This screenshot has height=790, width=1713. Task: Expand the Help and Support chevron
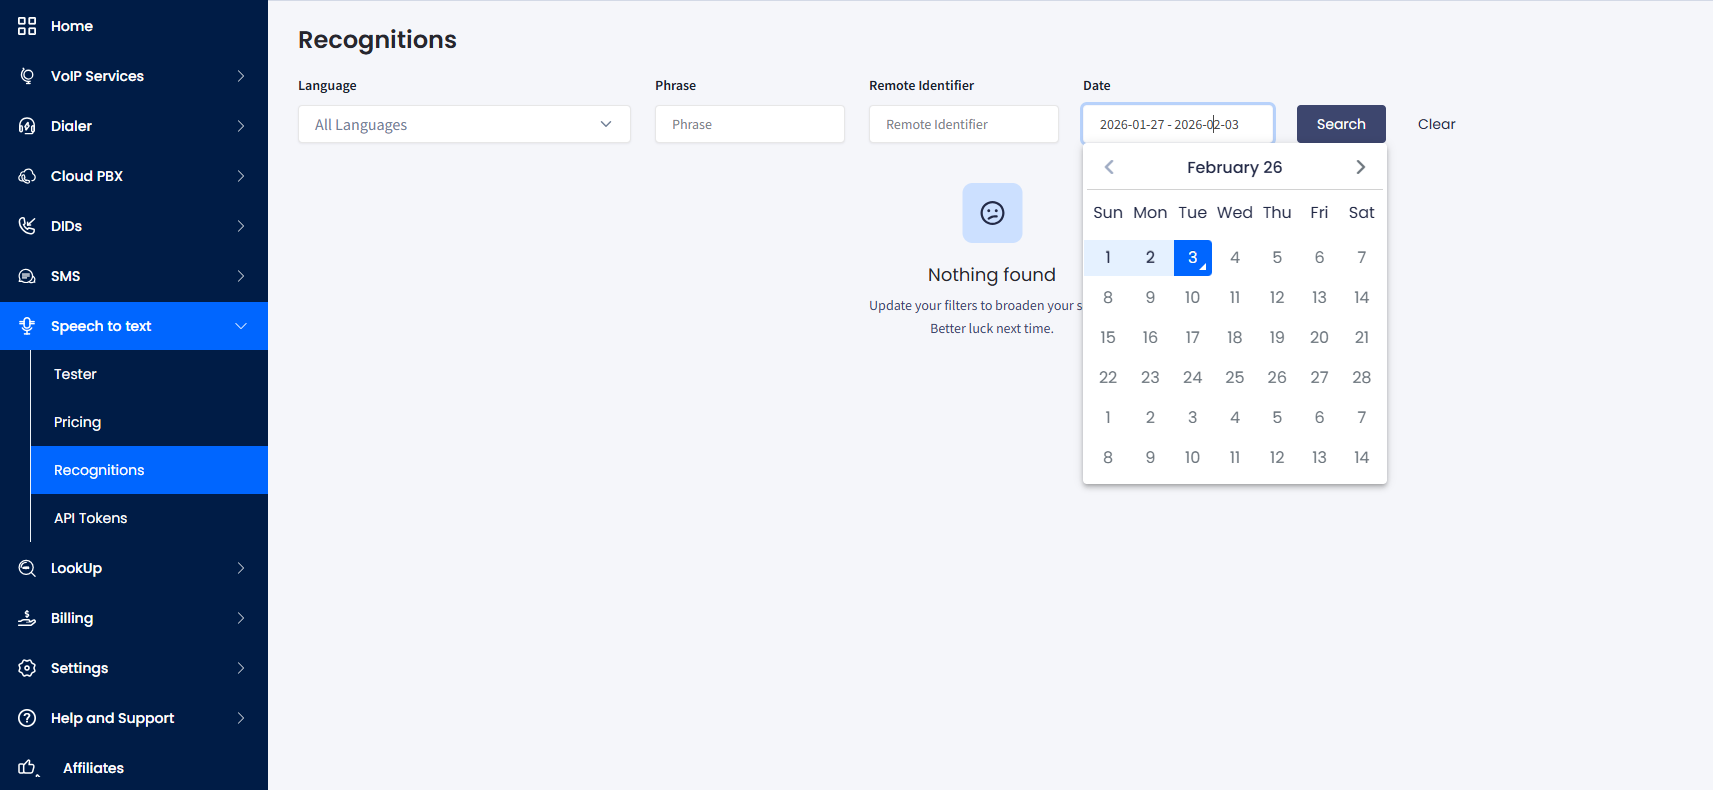241,718
